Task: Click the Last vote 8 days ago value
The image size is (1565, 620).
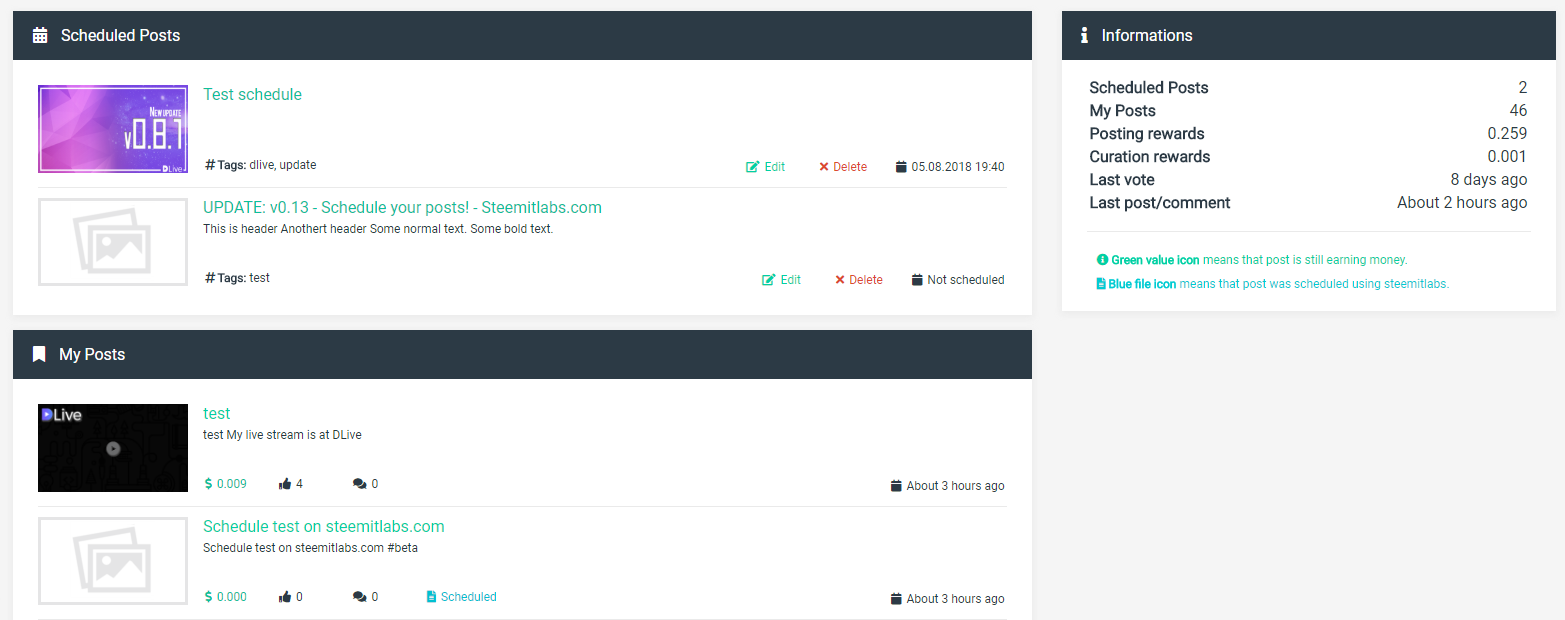Action: pyautogui.click(x=1489, y=180)
